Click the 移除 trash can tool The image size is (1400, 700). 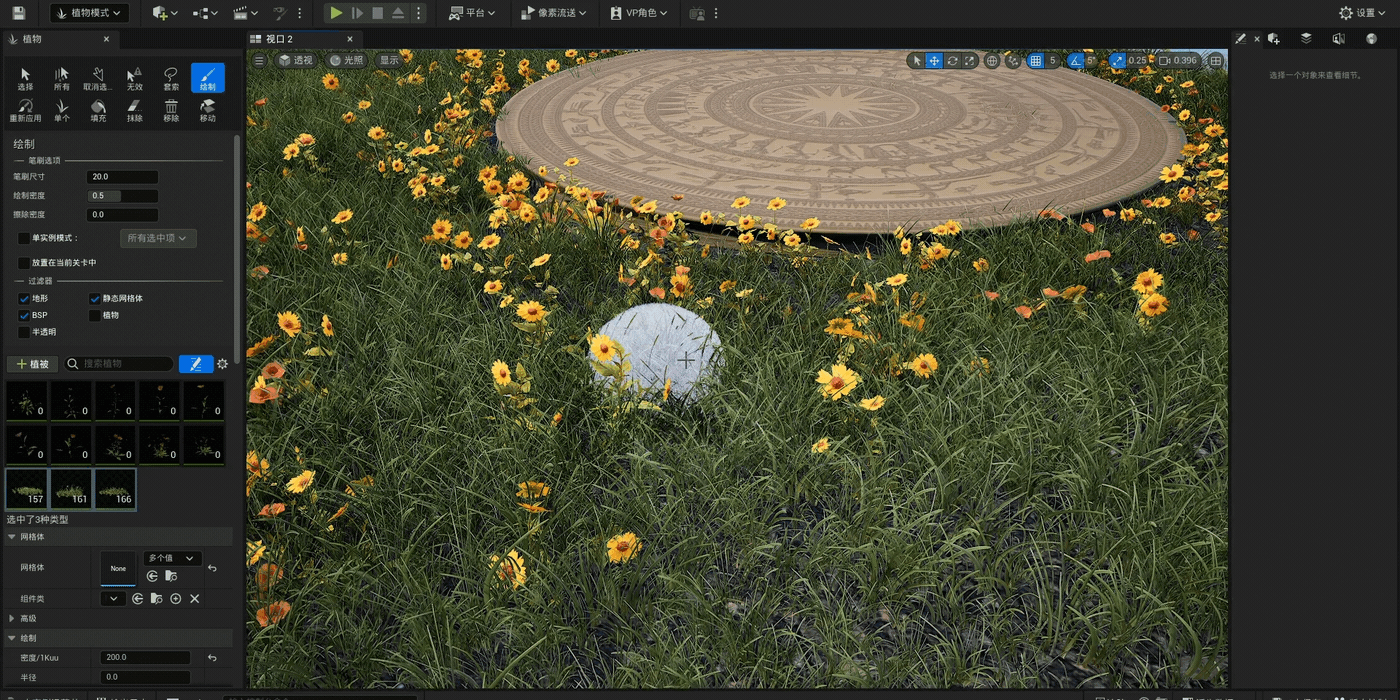click(171, 110)
